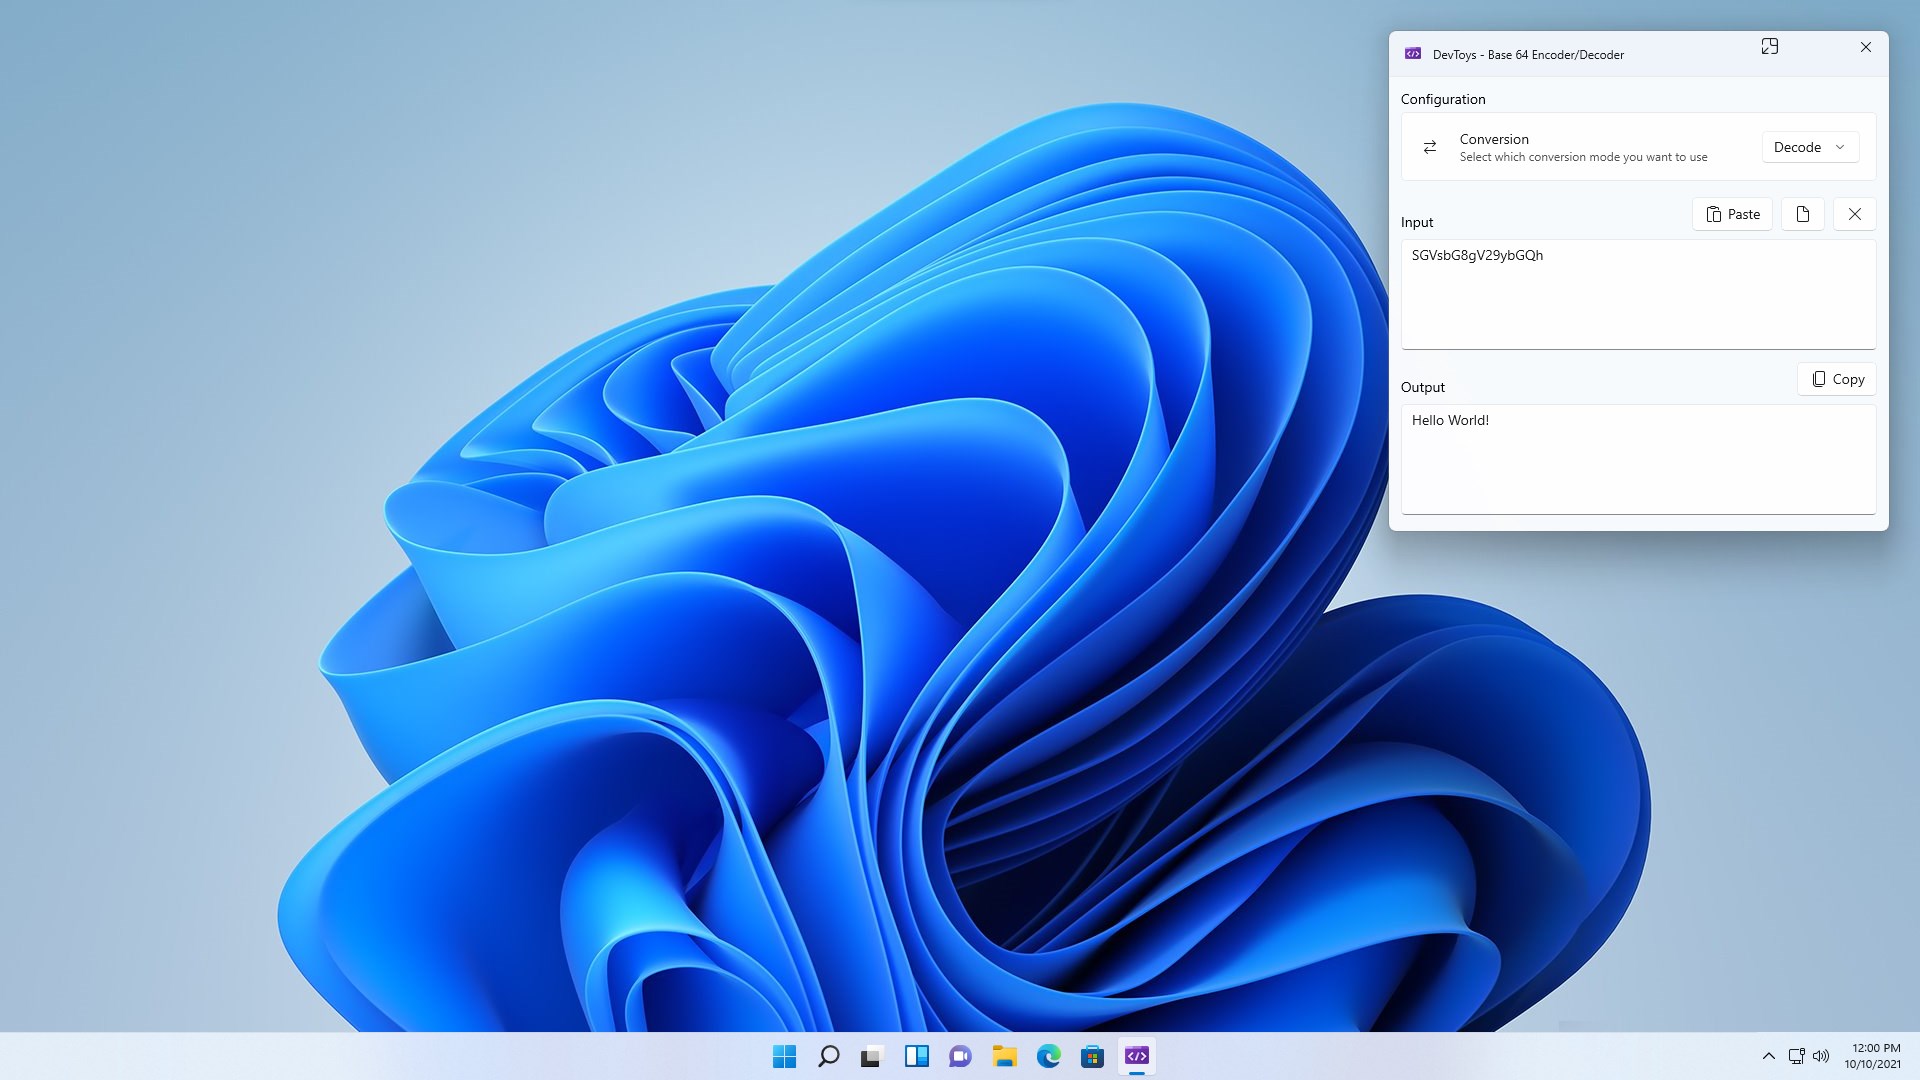This screenshot has height=1080, width=1920.
Task: Click the DevTools icon in the taskbar
Action: [1136, 1056]
